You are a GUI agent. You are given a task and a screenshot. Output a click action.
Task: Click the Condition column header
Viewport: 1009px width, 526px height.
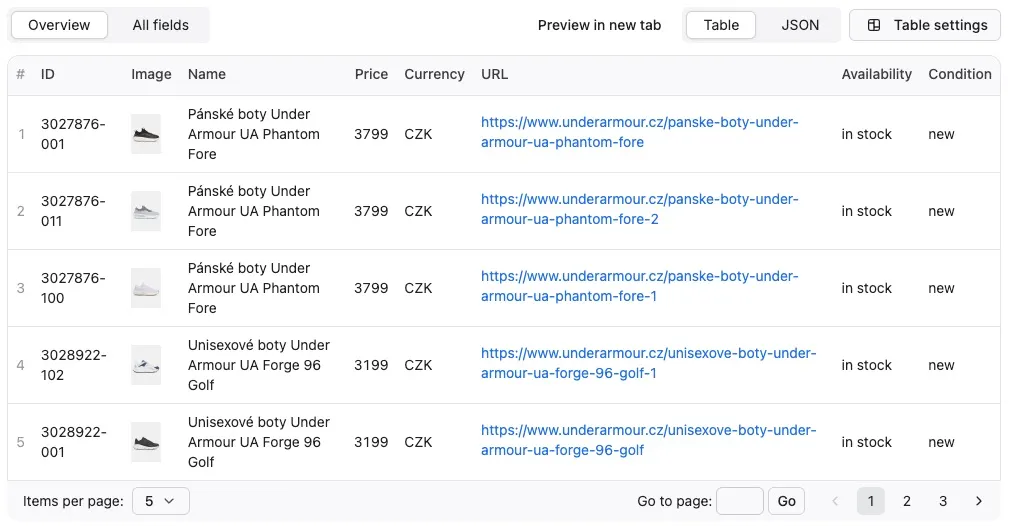pos(959,74)
